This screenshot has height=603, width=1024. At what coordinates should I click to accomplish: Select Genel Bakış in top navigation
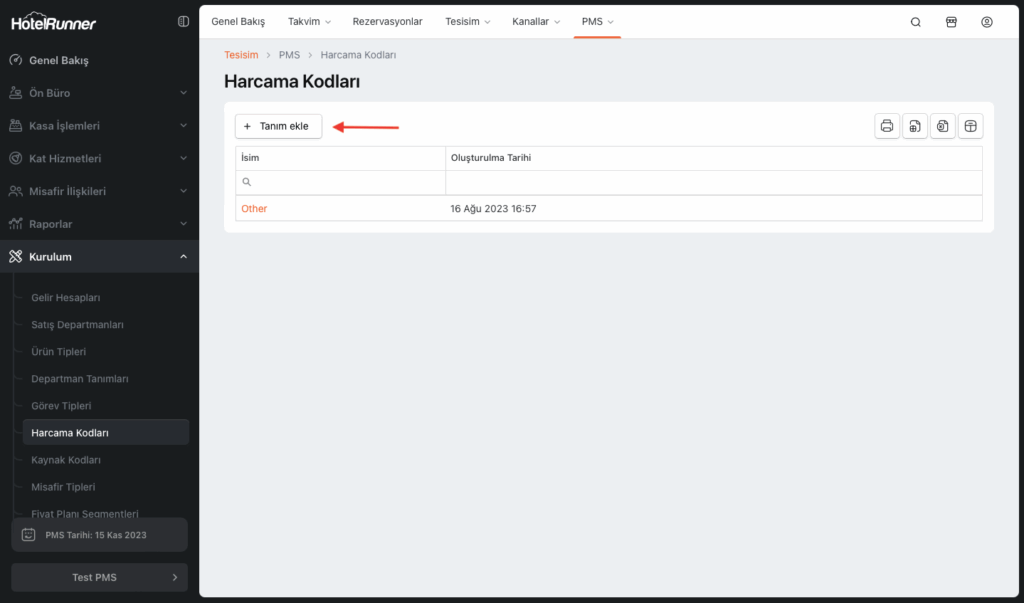pyautogui.click(x=238, y=22)
